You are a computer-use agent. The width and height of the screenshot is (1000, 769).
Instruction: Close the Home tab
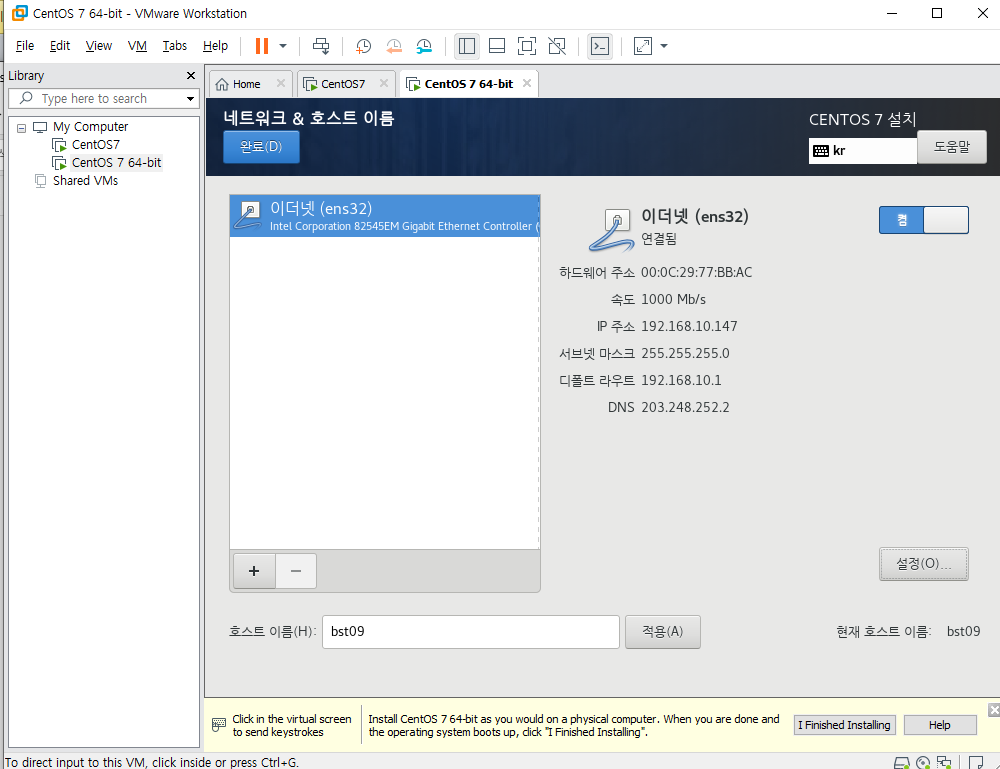click(281, 84)
